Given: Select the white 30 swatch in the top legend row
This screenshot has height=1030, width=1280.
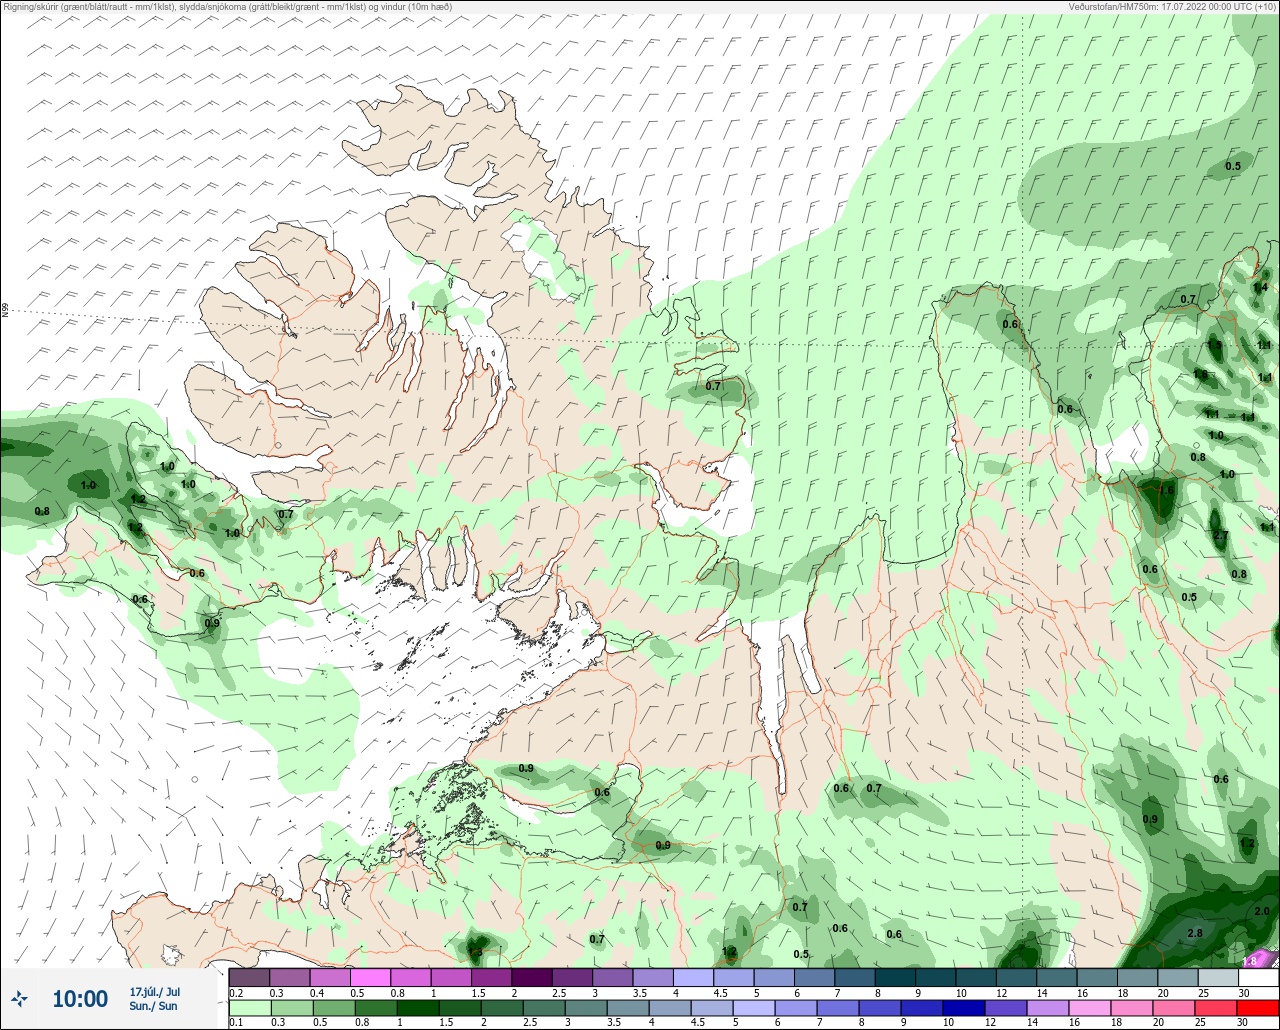Looking at the screenshot, I should click(1257, 977).
